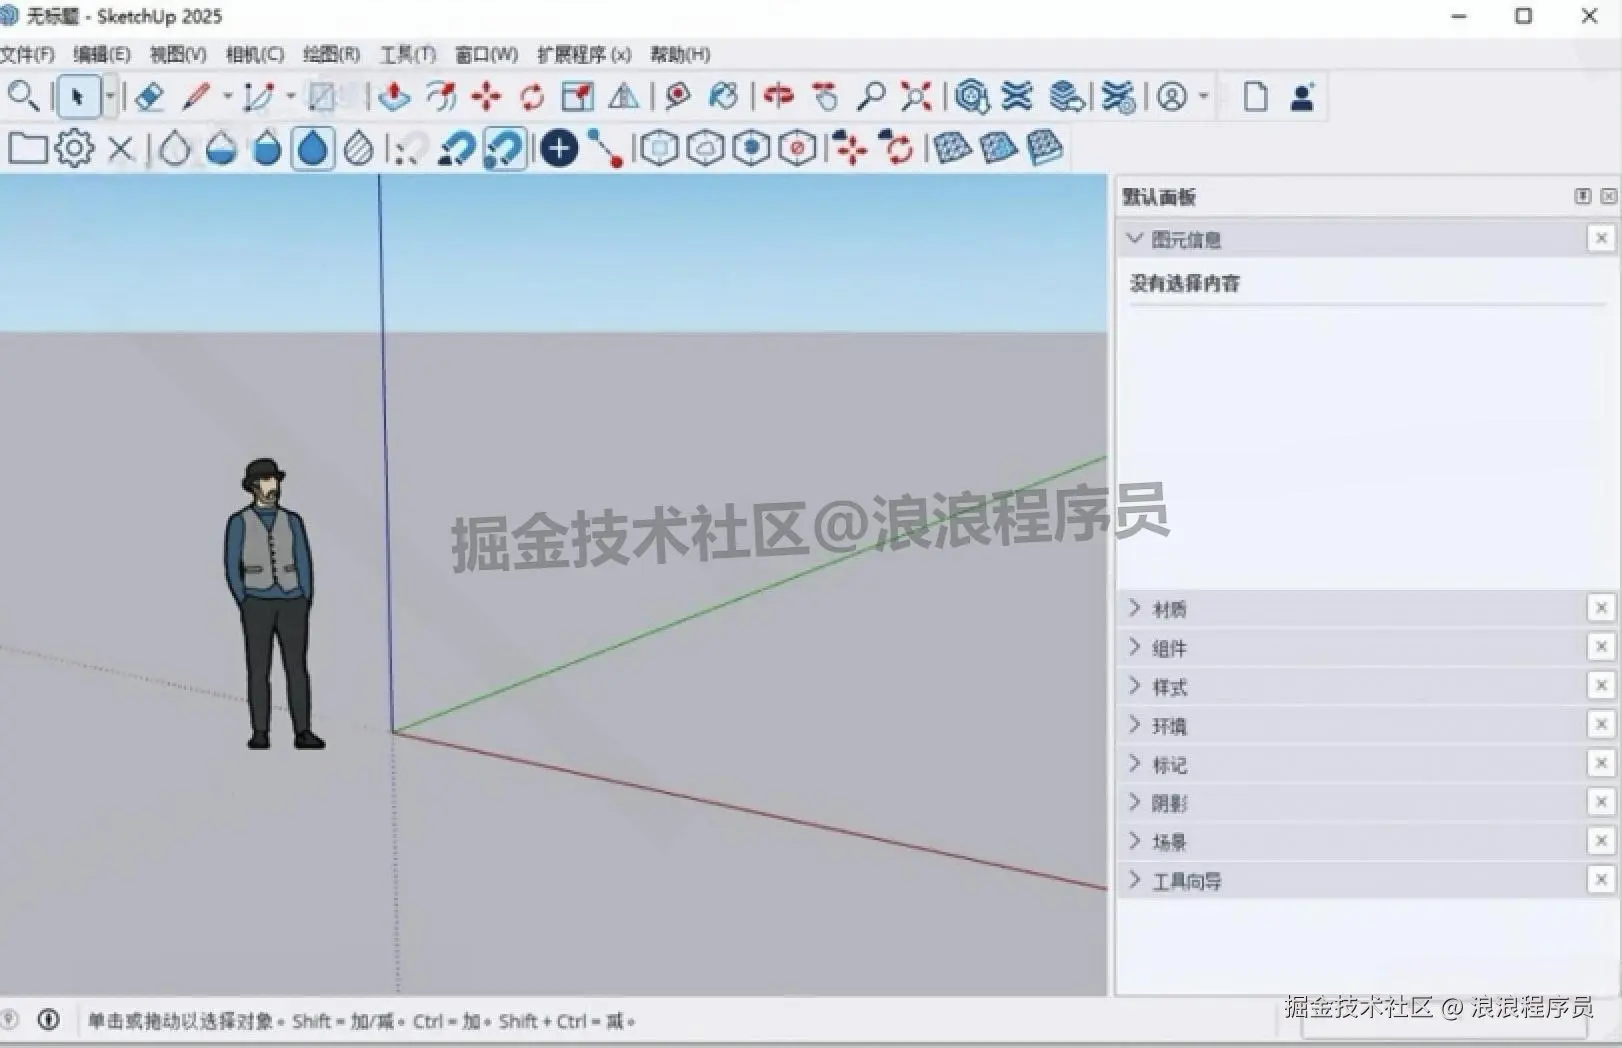The image size is (1622, 1048).
Task: Open the 相机(C) menu
Action: (253, 55)
